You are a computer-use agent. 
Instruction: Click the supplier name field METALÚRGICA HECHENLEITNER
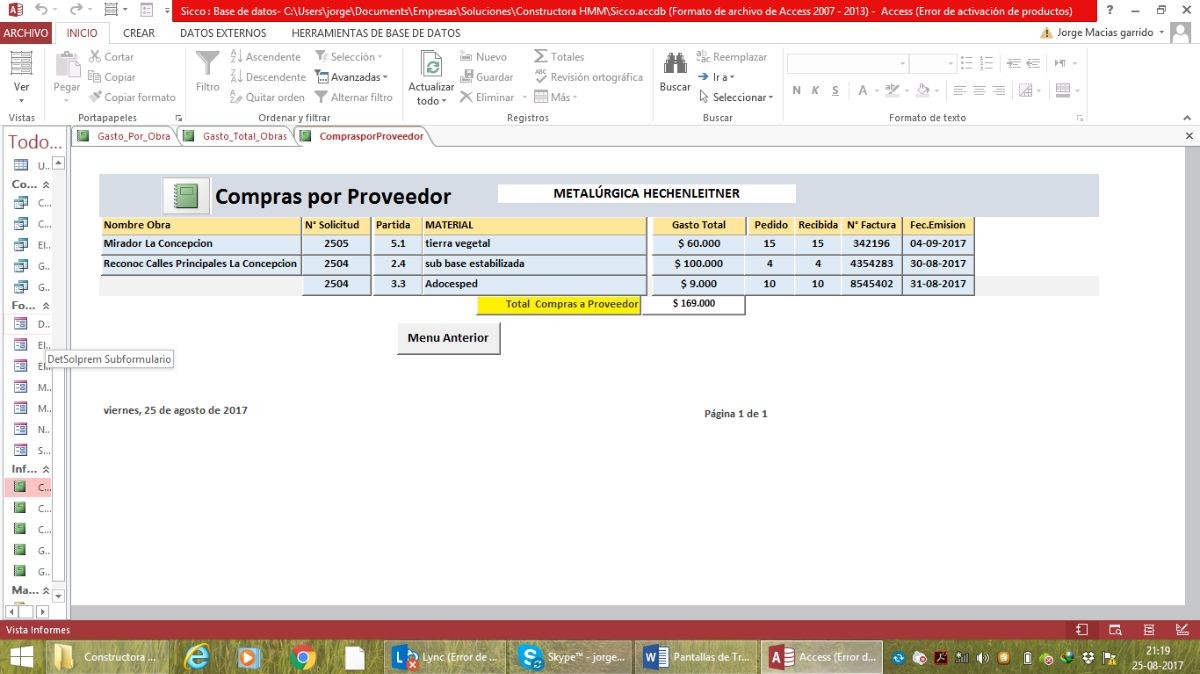click(646, 193)
